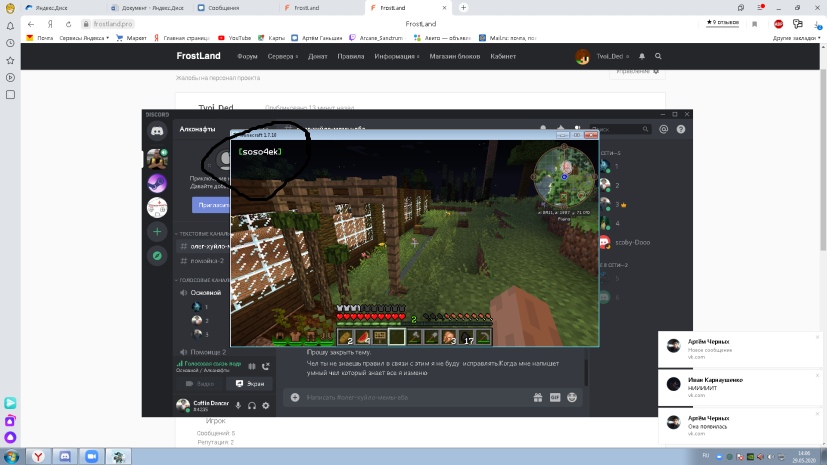
Task: Collapse the ГОЛОСОВЫЕ КАНАЛЫ category
Action: pos(203,280)
